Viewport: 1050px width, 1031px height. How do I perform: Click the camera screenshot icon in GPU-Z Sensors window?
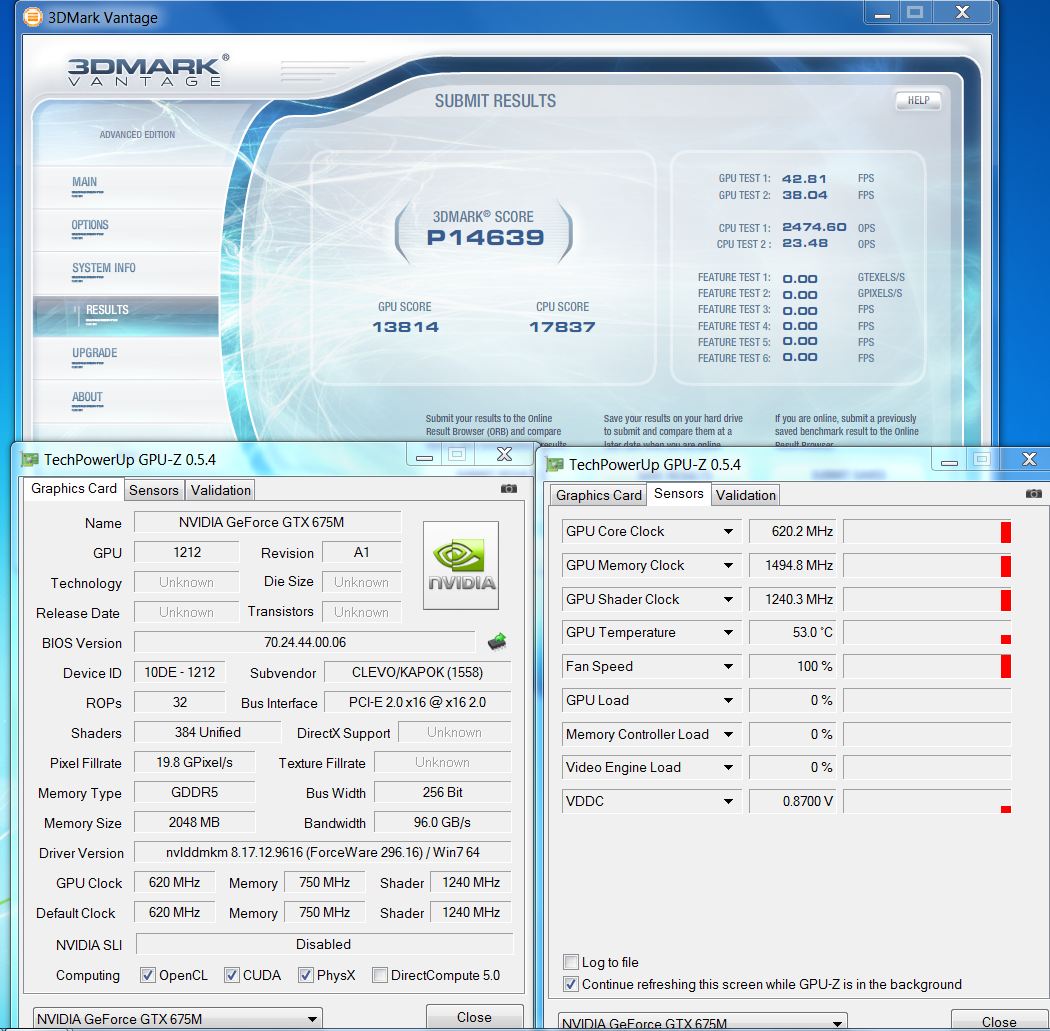coord(1033,493)
